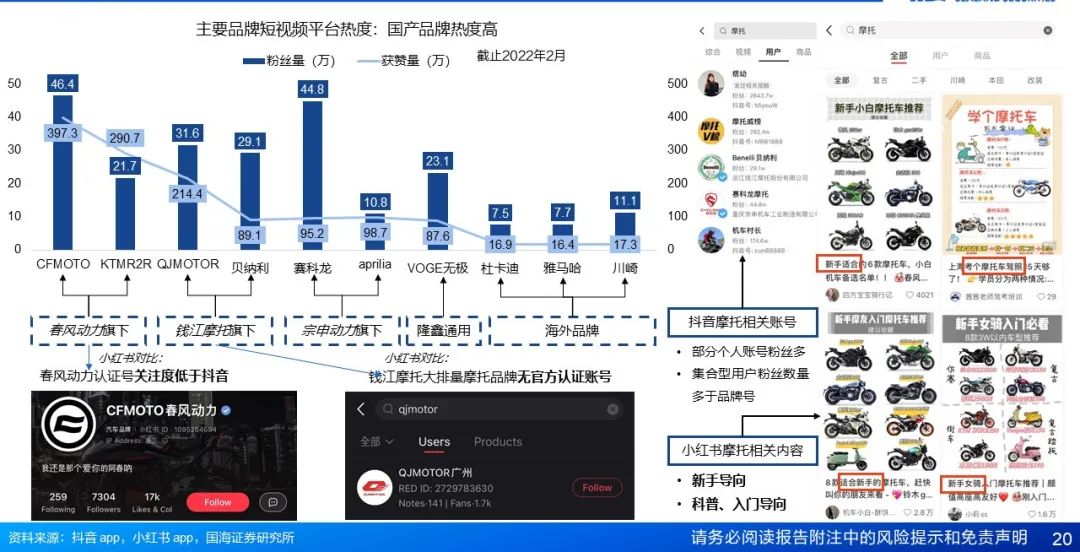Viewport: 1080px width, 552px height.
Task: Click the verified badge on Benelli 贝纳利 avatar
Action: 721,177
